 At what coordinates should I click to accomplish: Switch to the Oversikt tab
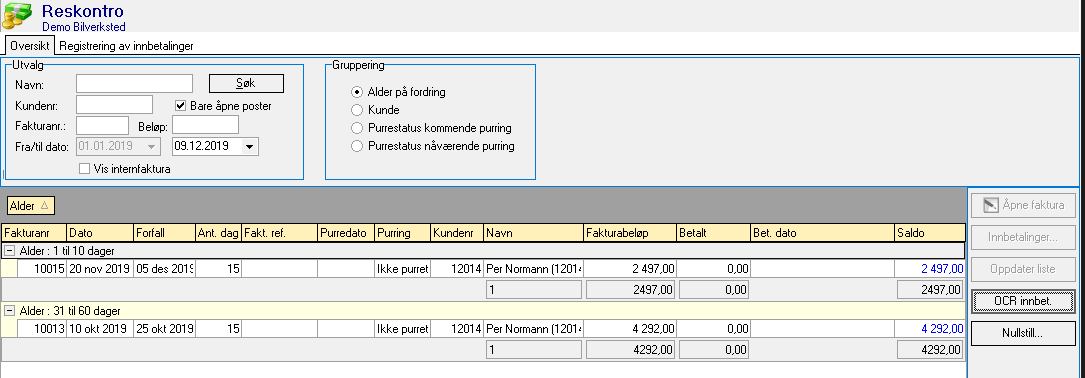[x=29, y=46]
